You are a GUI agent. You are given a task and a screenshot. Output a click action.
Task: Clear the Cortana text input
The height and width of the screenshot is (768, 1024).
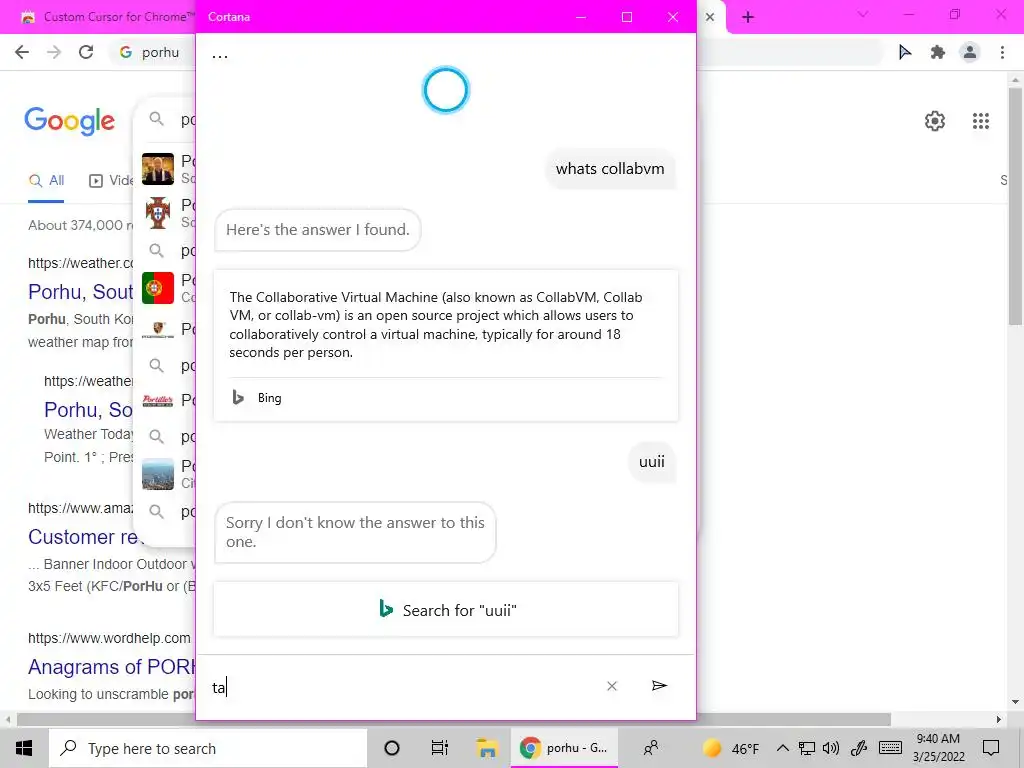(612, 686)
